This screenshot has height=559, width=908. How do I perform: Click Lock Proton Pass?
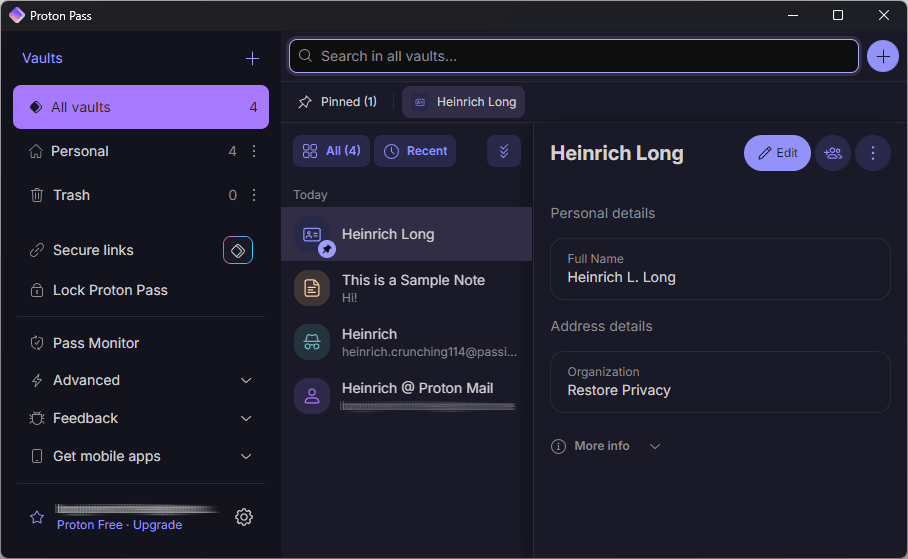coord(110,290)
